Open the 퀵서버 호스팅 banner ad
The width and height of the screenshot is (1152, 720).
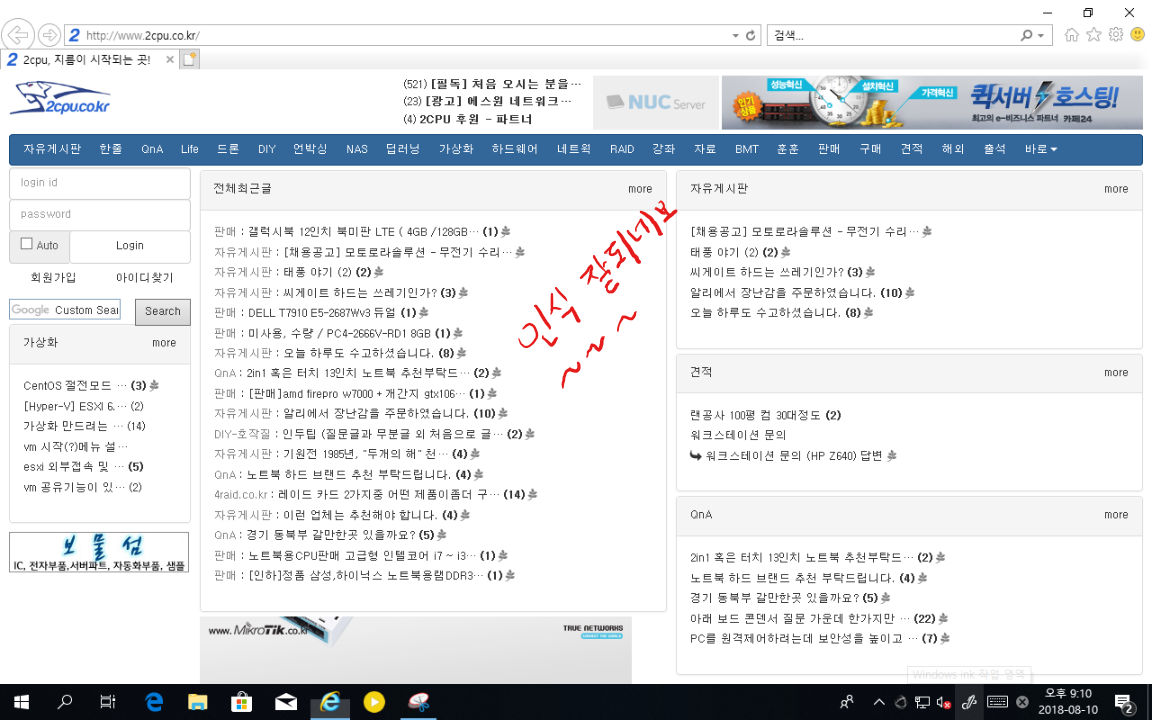click(932, 102)
